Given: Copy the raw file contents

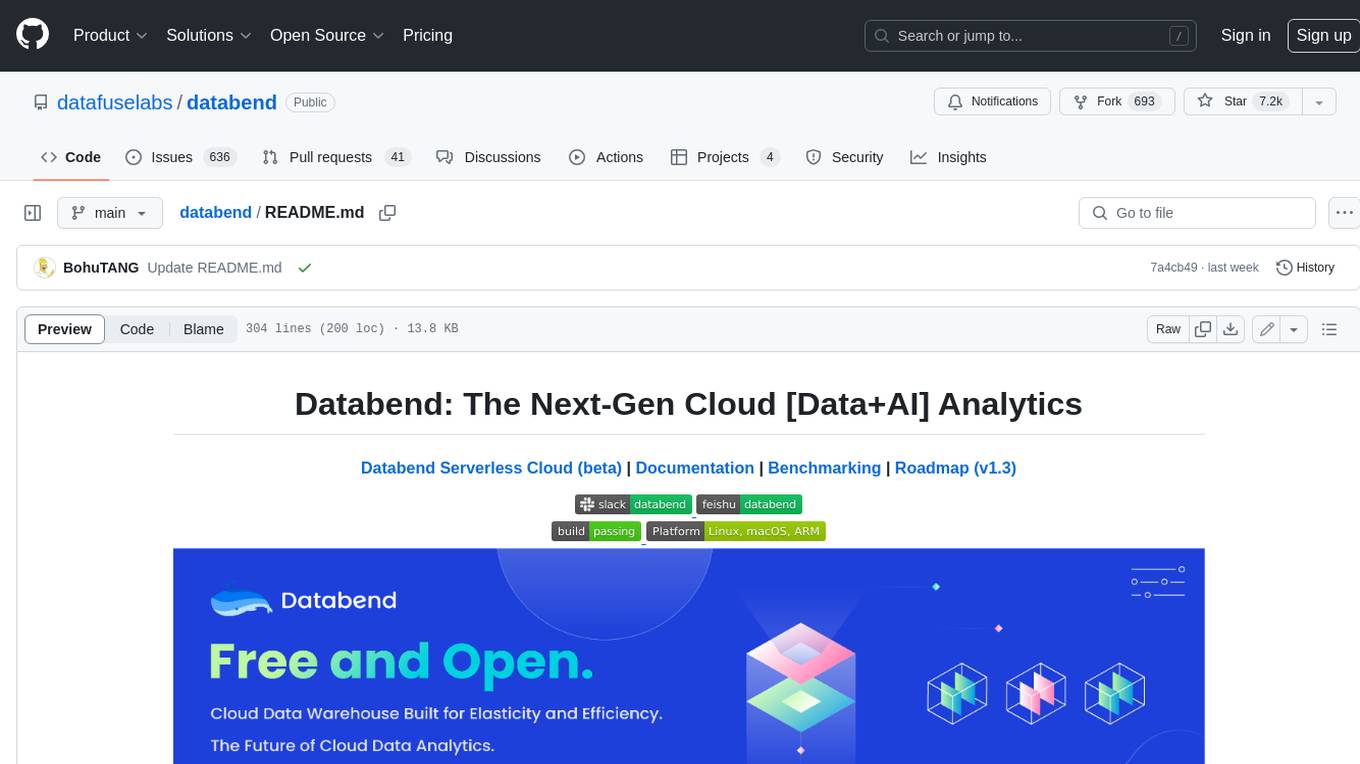Looking at the screenshot, I should (1203, 329).
